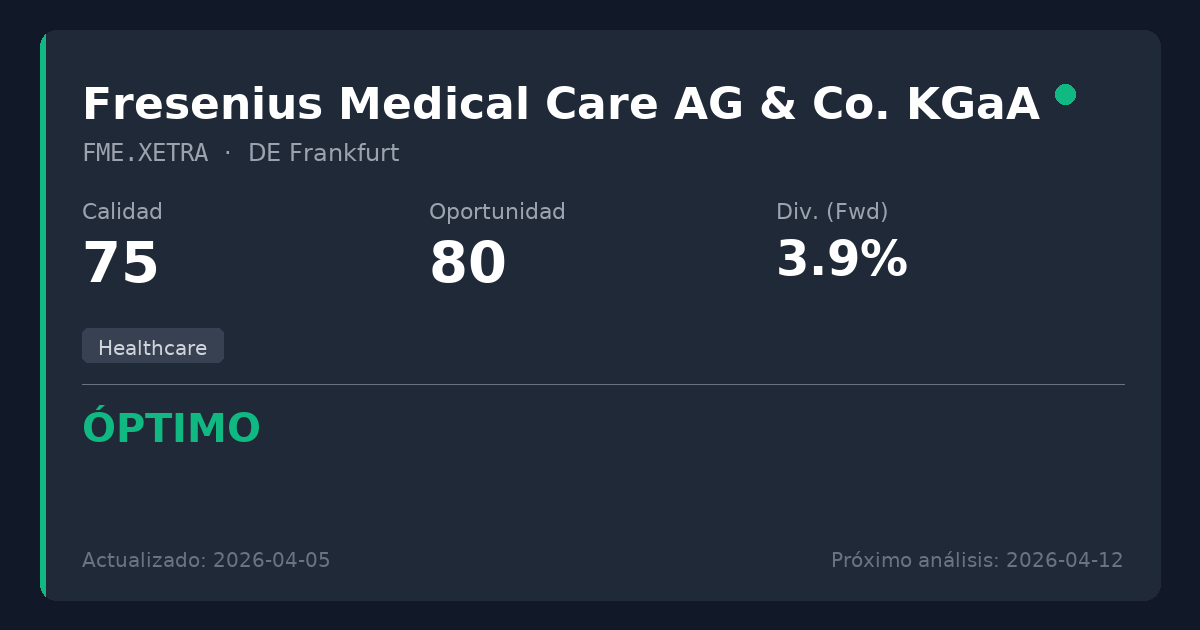Select the Healthcare sector tag
1200x630 pixels.
click(152, 347)
